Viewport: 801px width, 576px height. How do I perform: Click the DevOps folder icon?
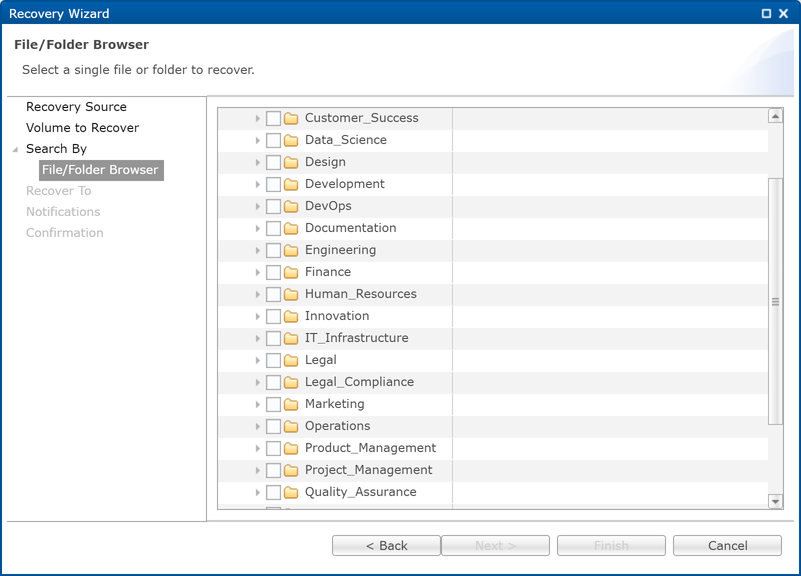[291, 206]
